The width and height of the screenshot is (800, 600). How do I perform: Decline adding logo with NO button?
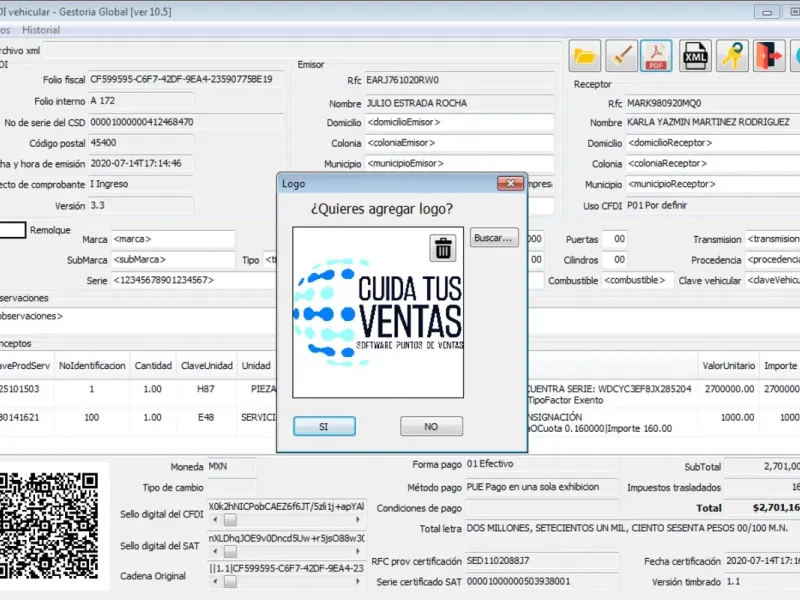(x=431, y=427)
